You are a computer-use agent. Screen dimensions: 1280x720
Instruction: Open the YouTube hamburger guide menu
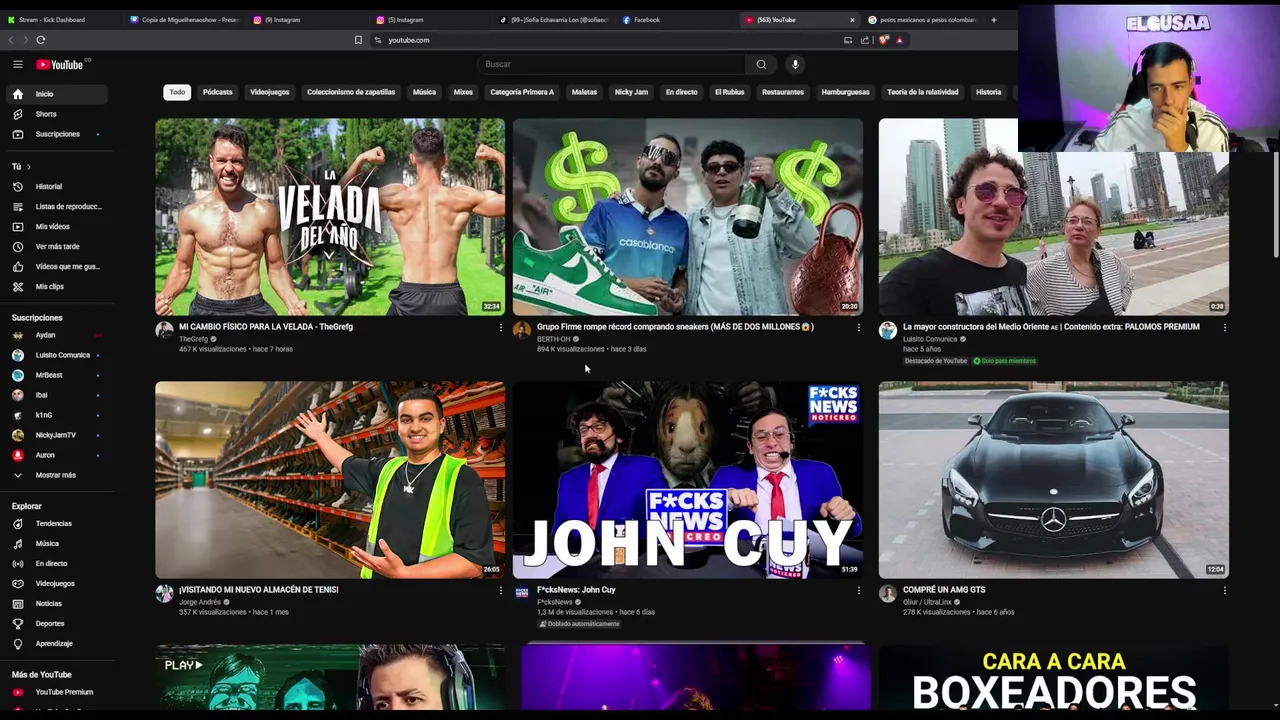click(x=18, y=64)
